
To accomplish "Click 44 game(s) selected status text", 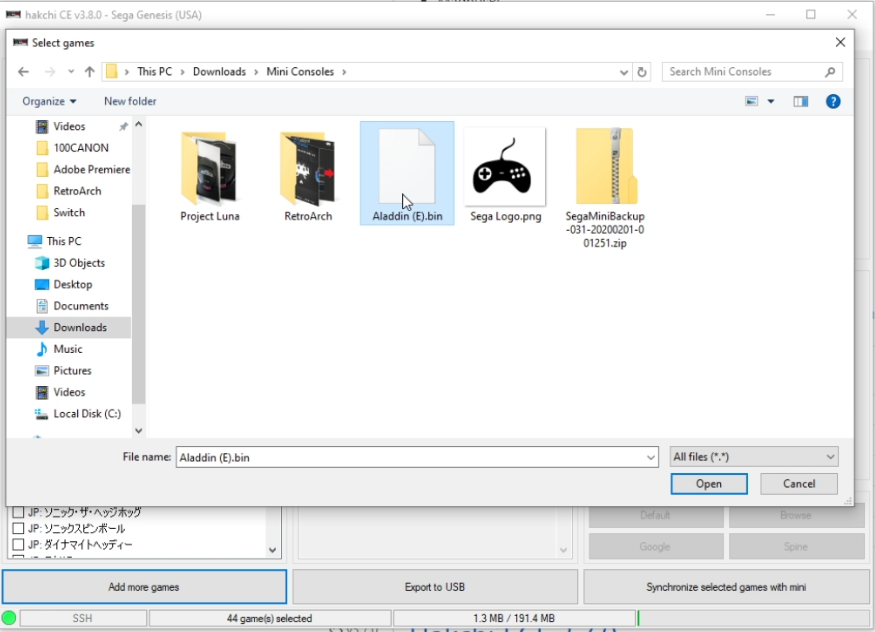I will [270, 618].
